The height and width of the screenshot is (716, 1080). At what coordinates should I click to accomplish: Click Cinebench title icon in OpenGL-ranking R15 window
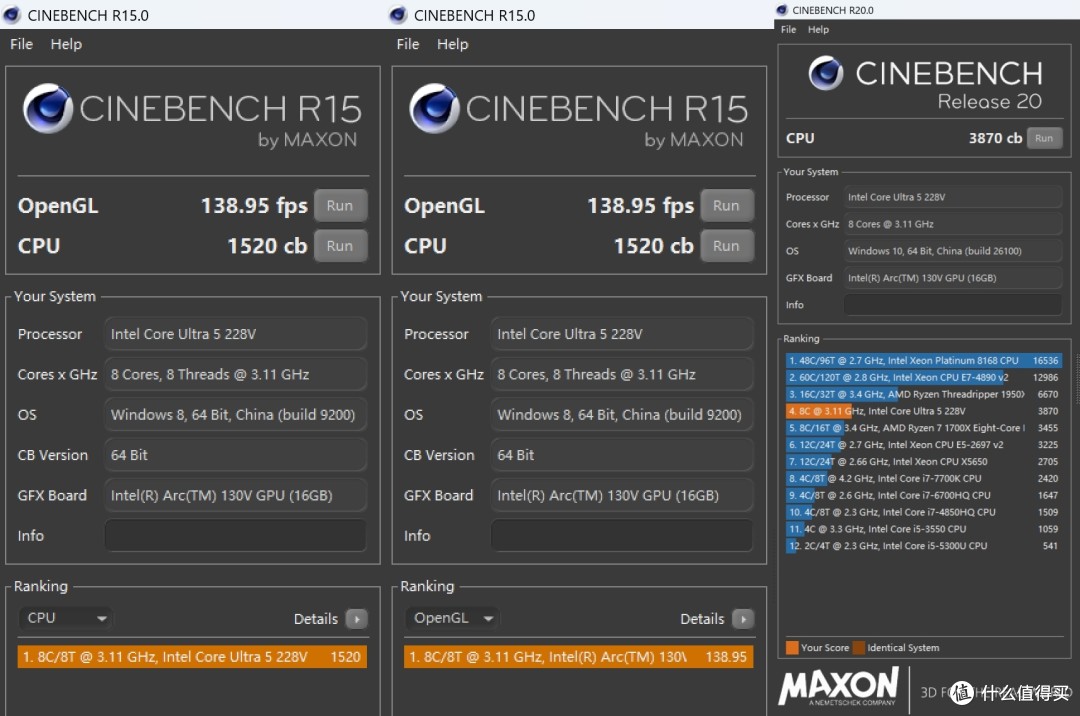click(x=398, y=15)
